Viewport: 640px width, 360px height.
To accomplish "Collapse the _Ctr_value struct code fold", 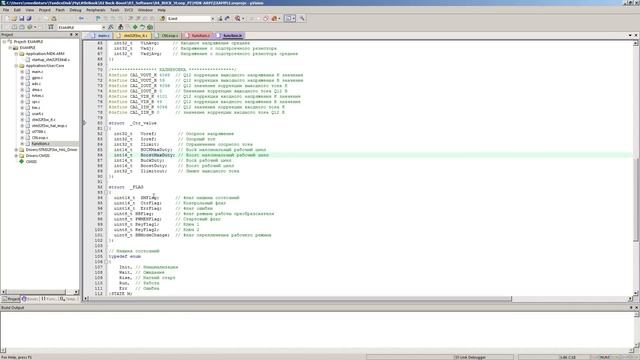I will click(106, 128).
